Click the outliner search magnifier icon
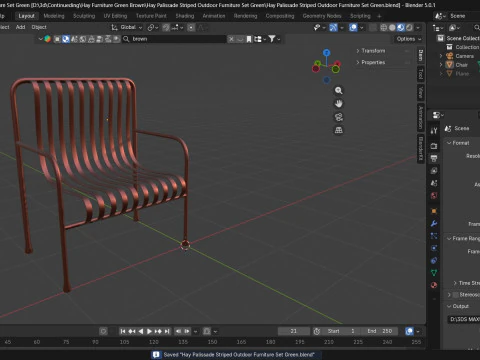The image size is (480, 360). point(477,28)
